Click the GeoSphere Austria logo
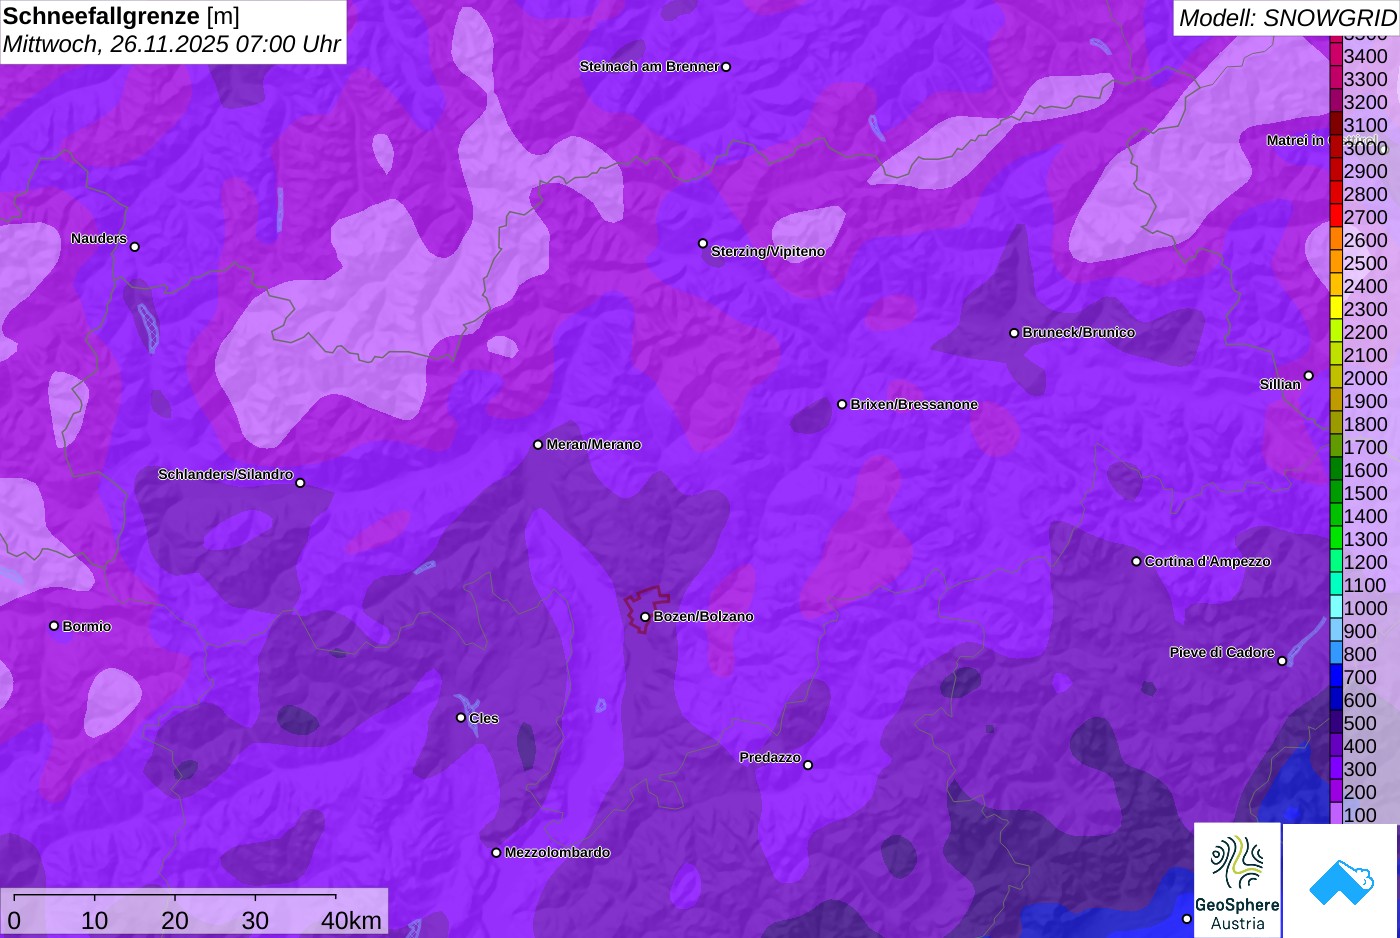This screenshot has height=938, width=1400. click(x=1237, y=881)
